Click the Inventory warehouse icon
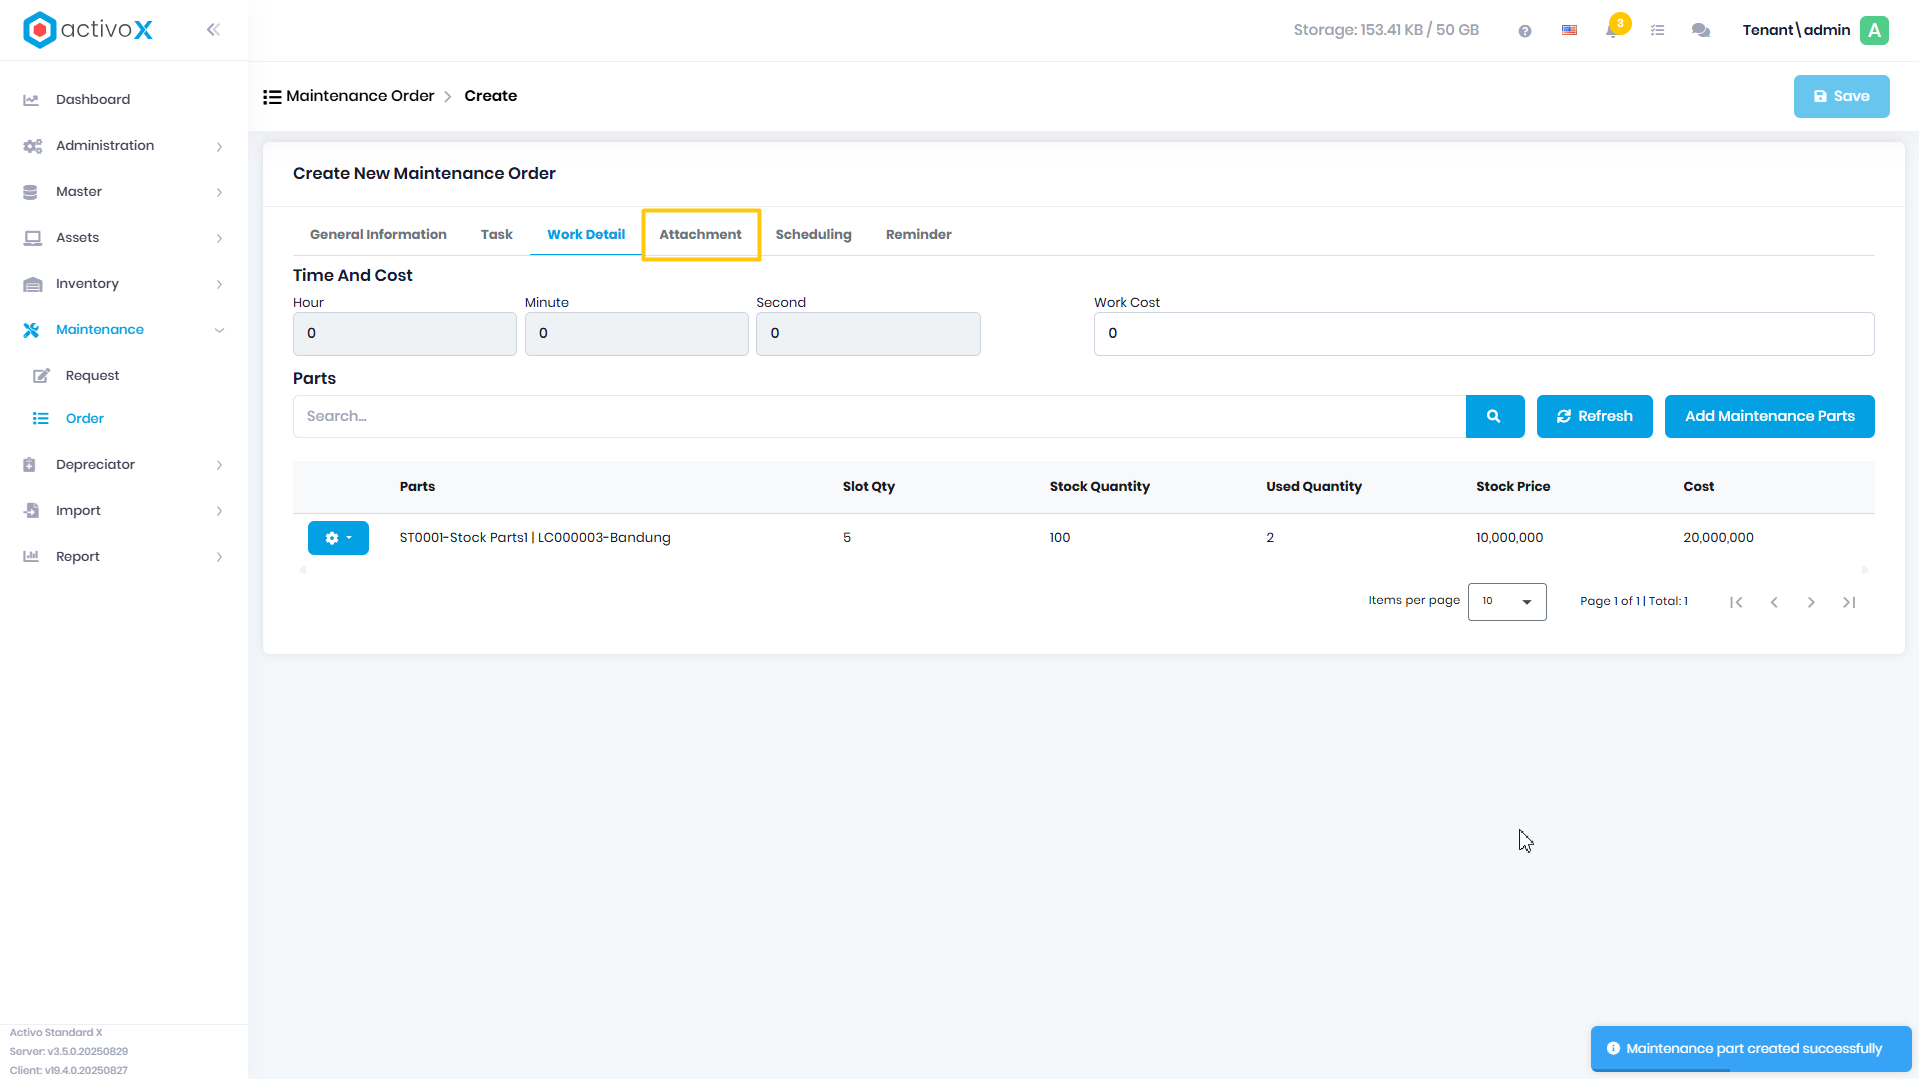Screen dimensions: 1919x1079 click(x=32, y=284)
